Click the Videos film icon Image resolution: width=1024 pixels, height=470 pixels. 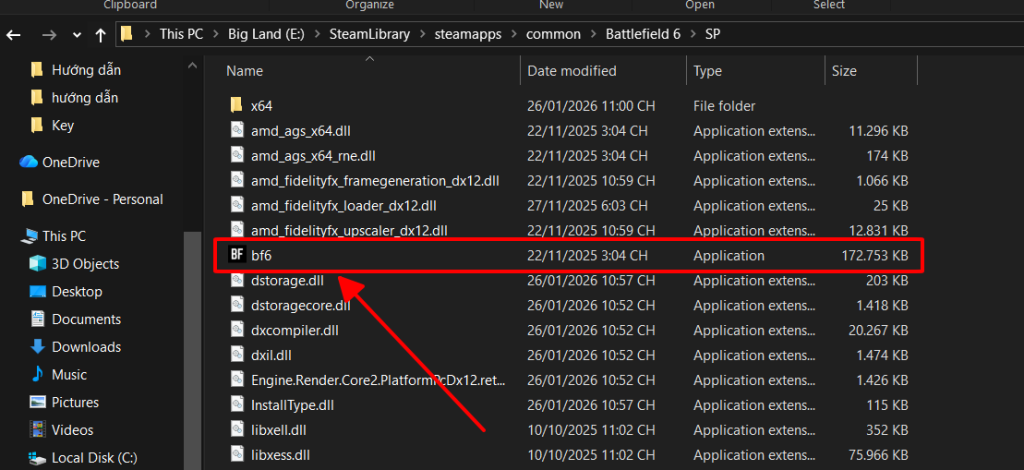37,430
